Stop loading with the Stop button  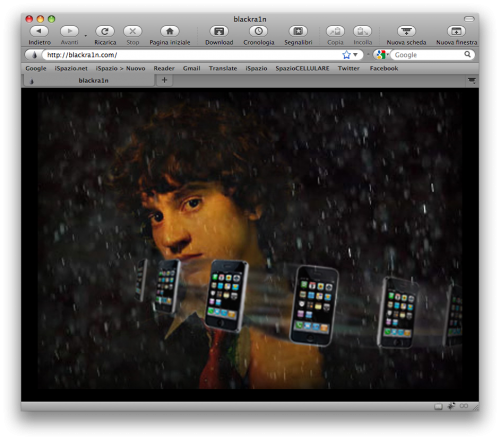(133, 31)
